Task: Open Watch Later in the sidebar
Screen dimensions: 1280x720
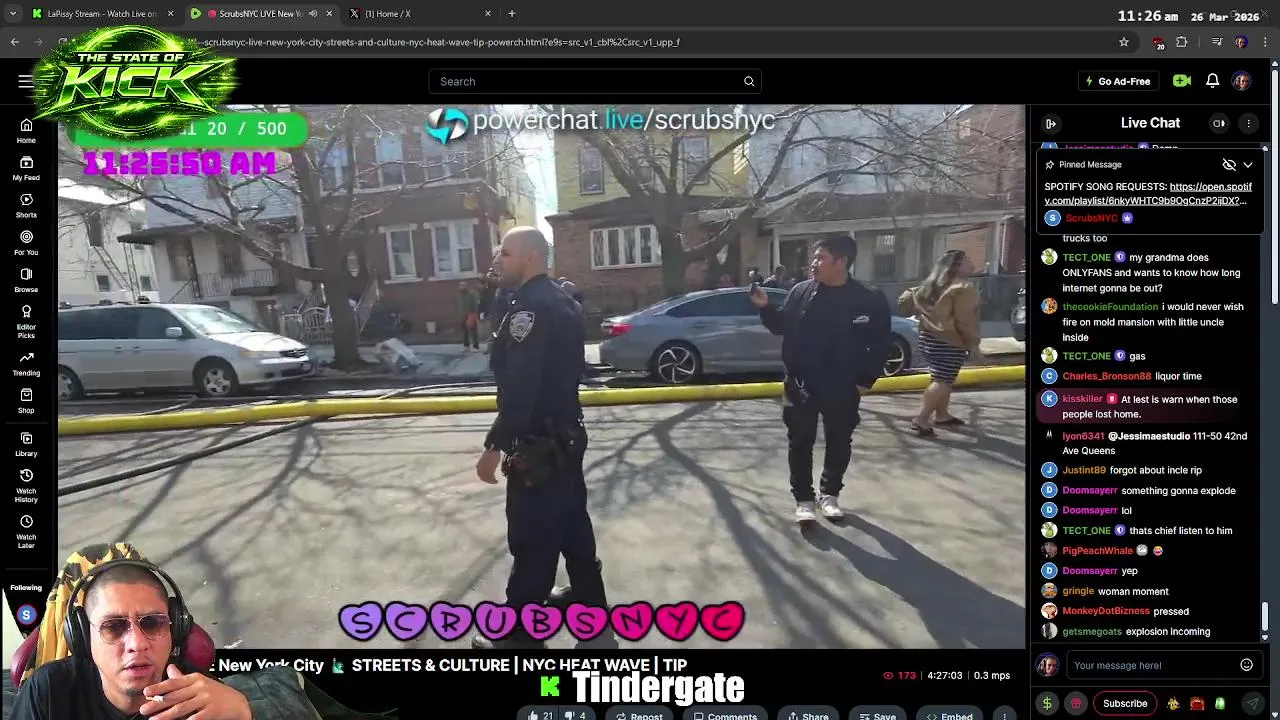Action: (26, 531)
